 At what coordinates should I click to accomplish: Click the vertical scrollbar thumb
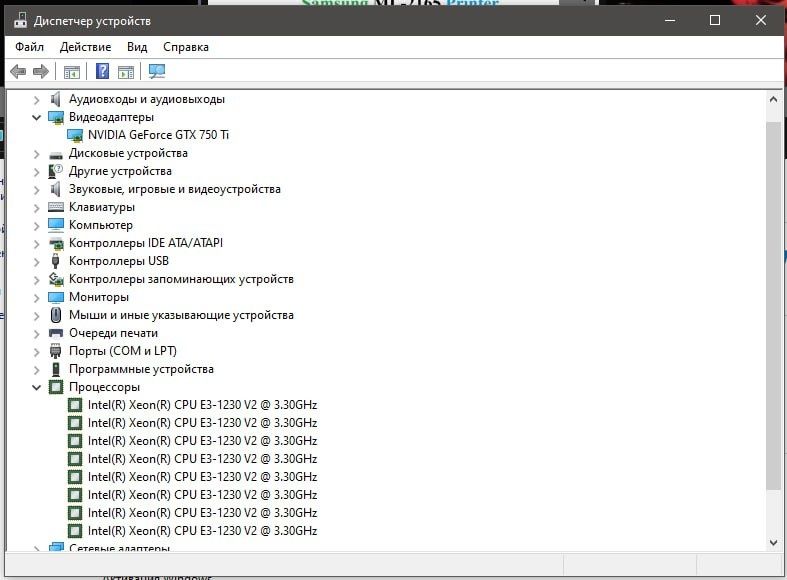point(773,306)
